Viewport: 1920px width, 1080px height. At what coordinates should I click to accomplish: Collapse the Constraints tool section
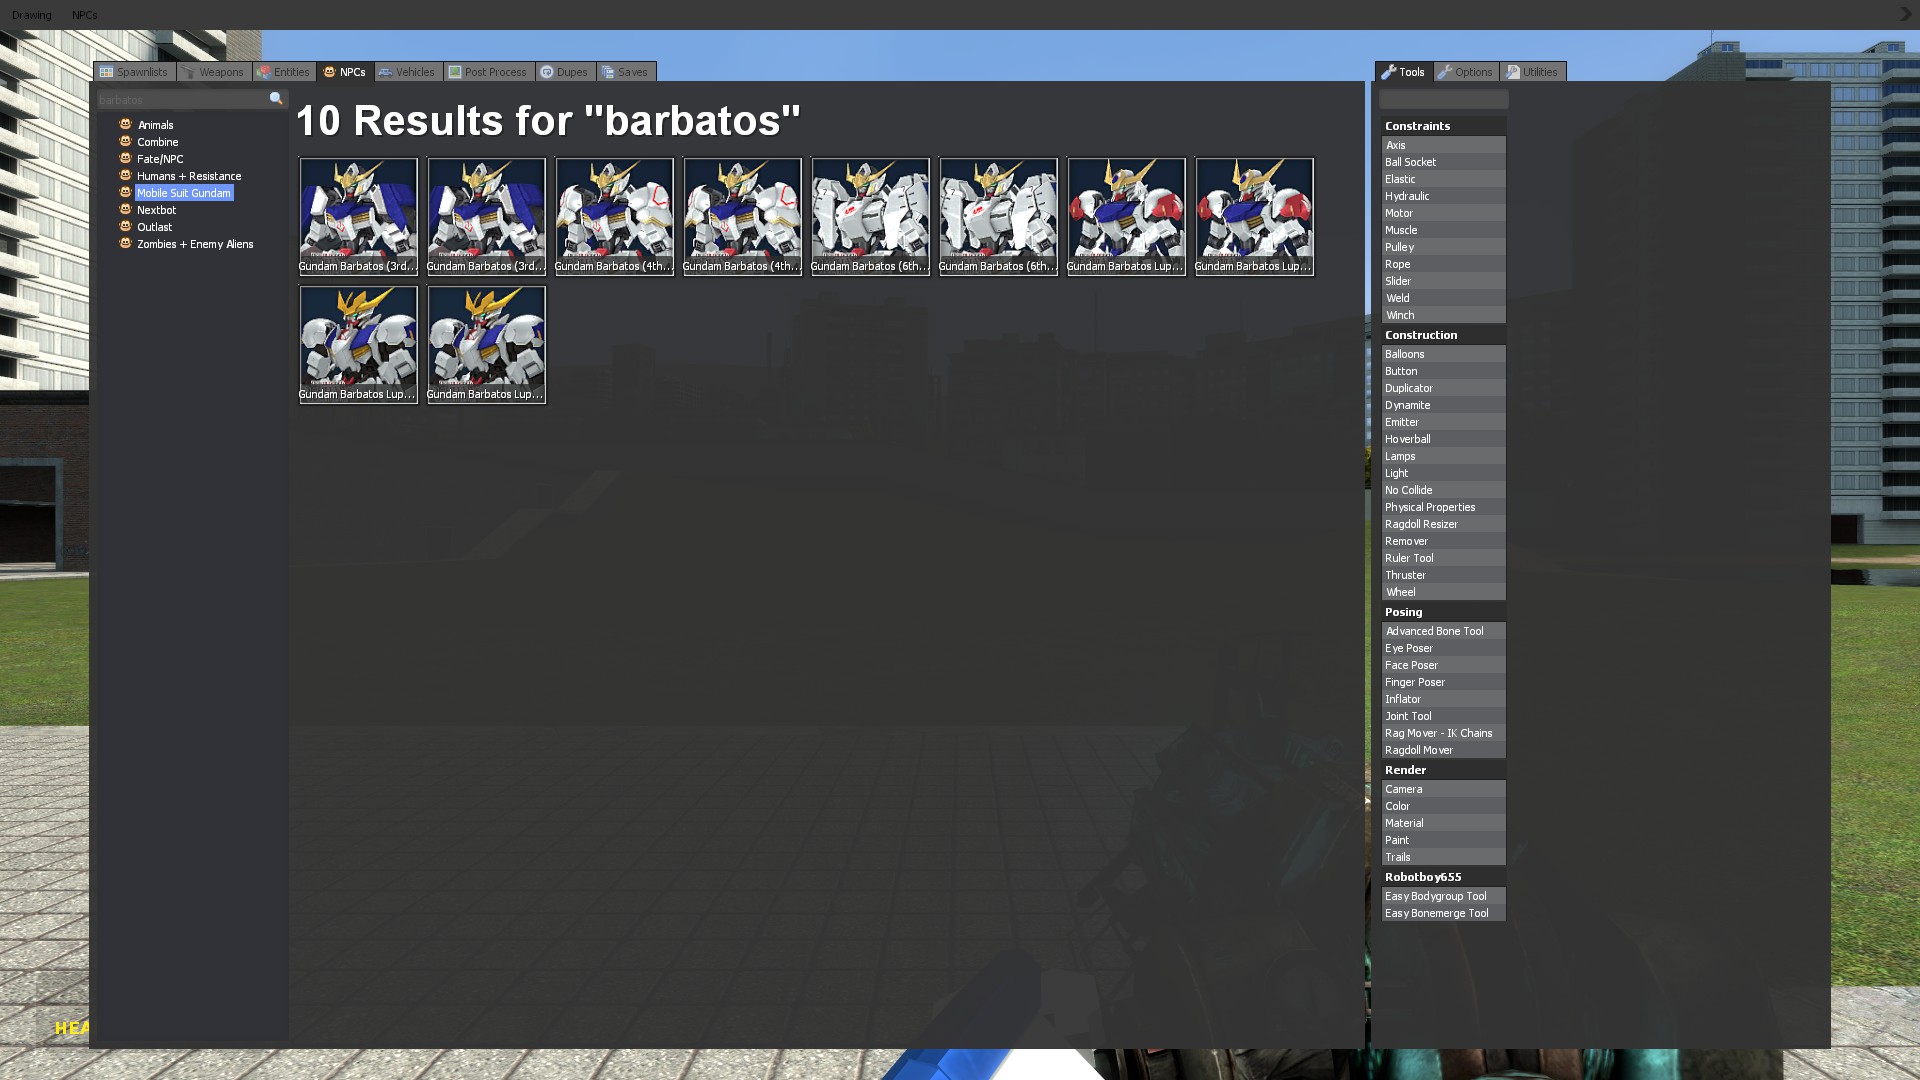pyautogui.click(x=1444, y=126)
